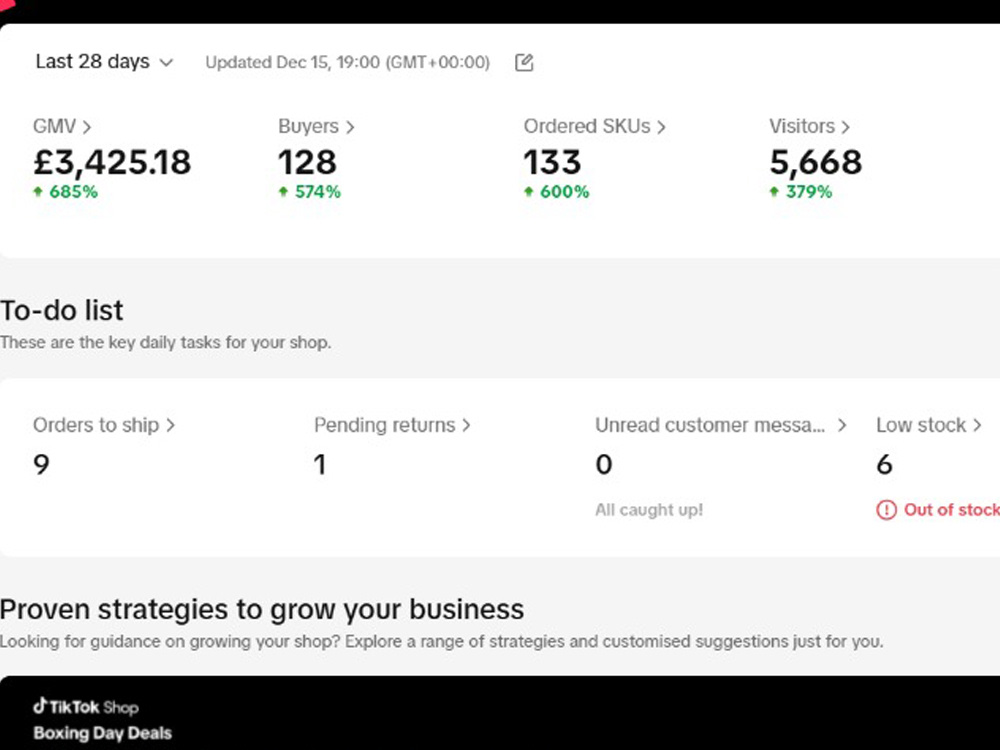
Task: Open the Orders to ship link
Action: (x=104, y=425)
